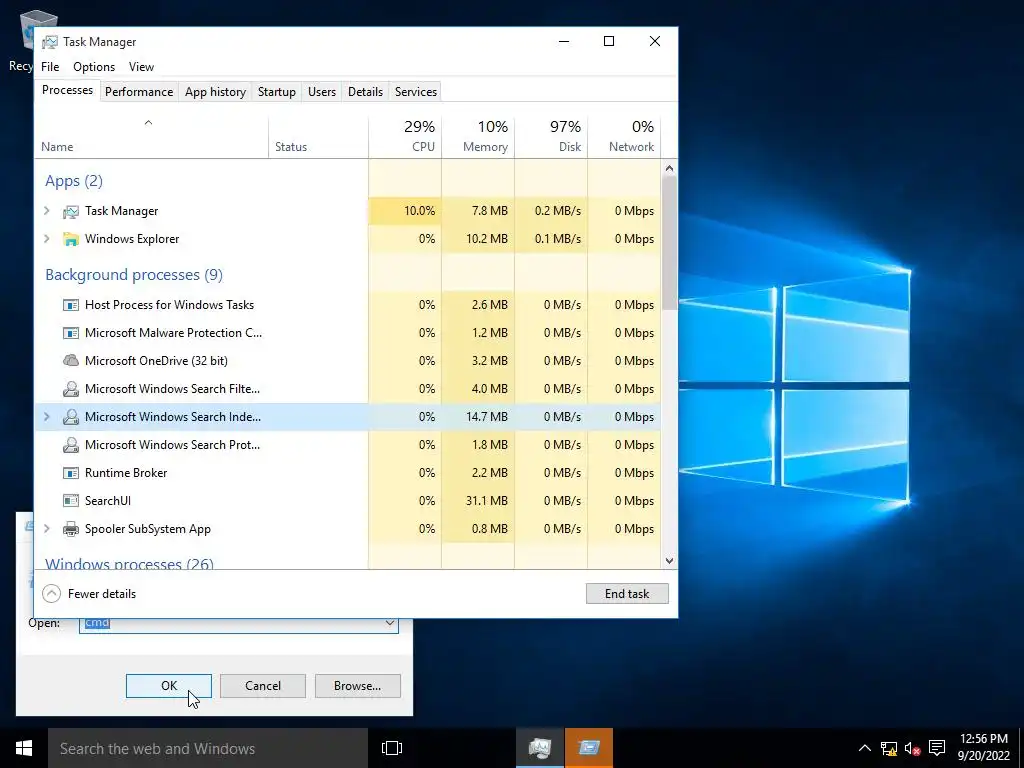Switch to the Services tab
Screen dimensions: 1024x768
point(416,92)
